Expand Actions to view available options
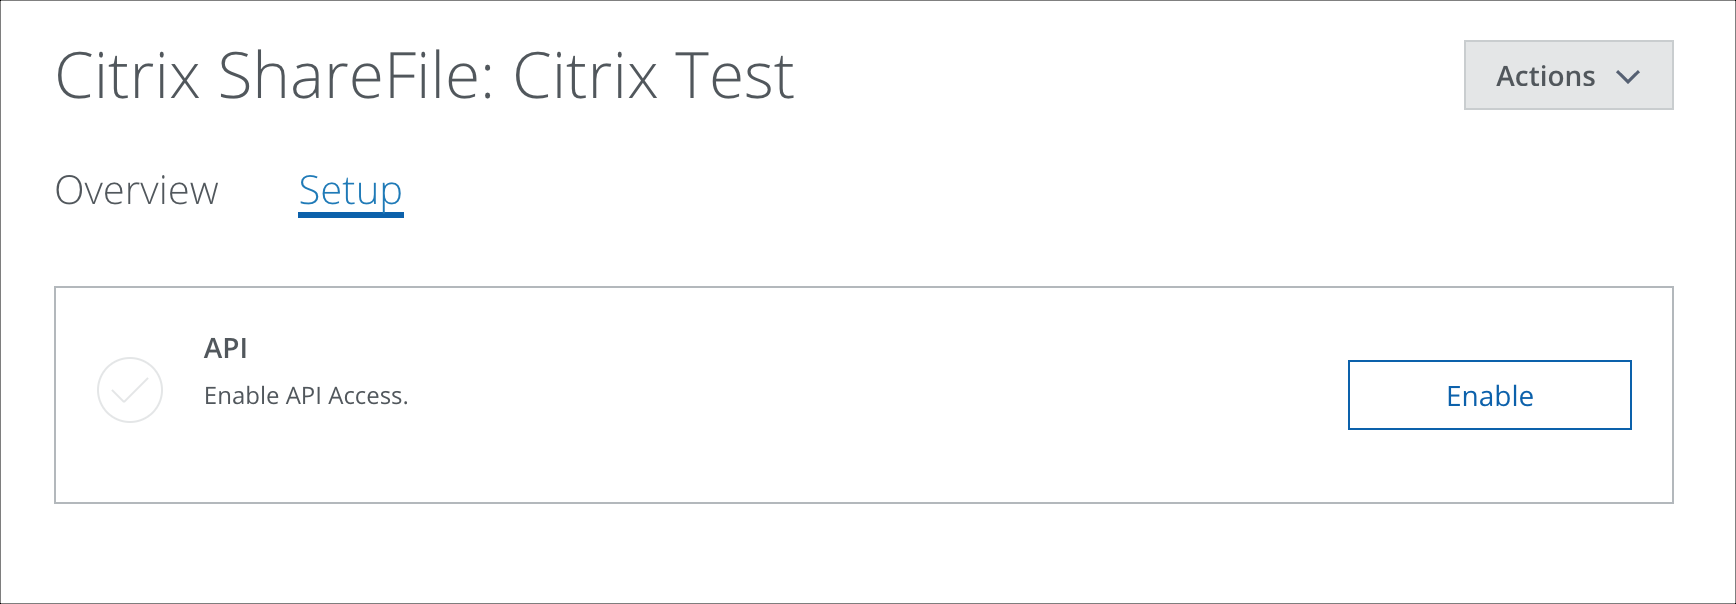The image size is (1736, 604). pyautogui.click(x=1566, y=76)
